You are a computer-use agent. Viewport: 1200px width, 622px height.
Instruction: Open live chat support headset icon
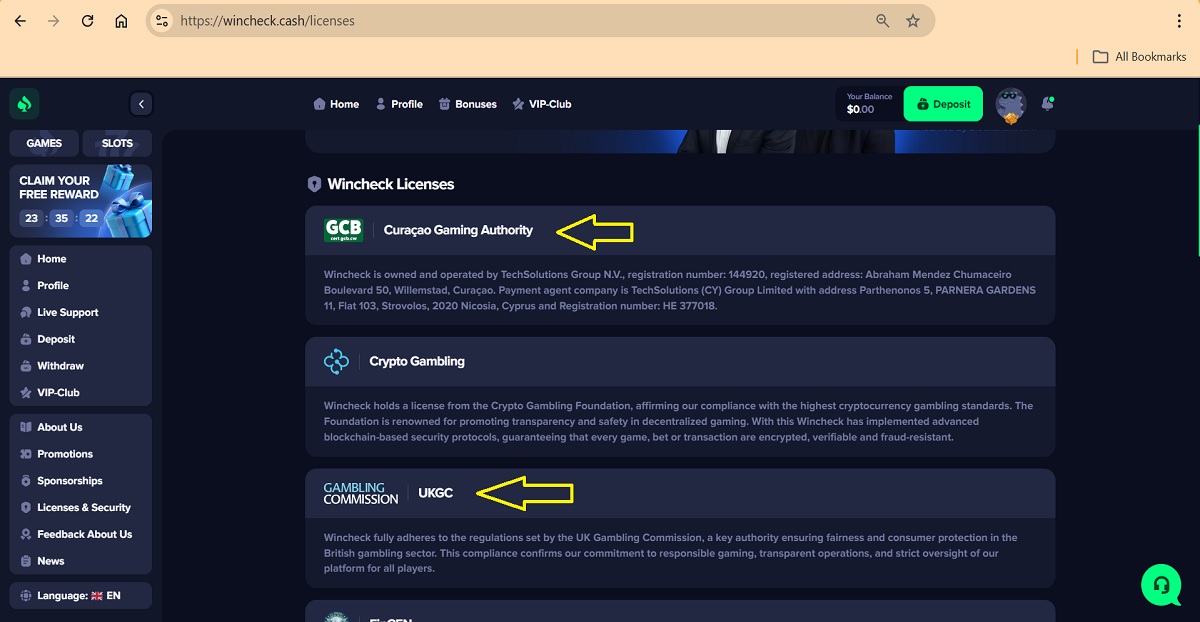pos(1161,584)
